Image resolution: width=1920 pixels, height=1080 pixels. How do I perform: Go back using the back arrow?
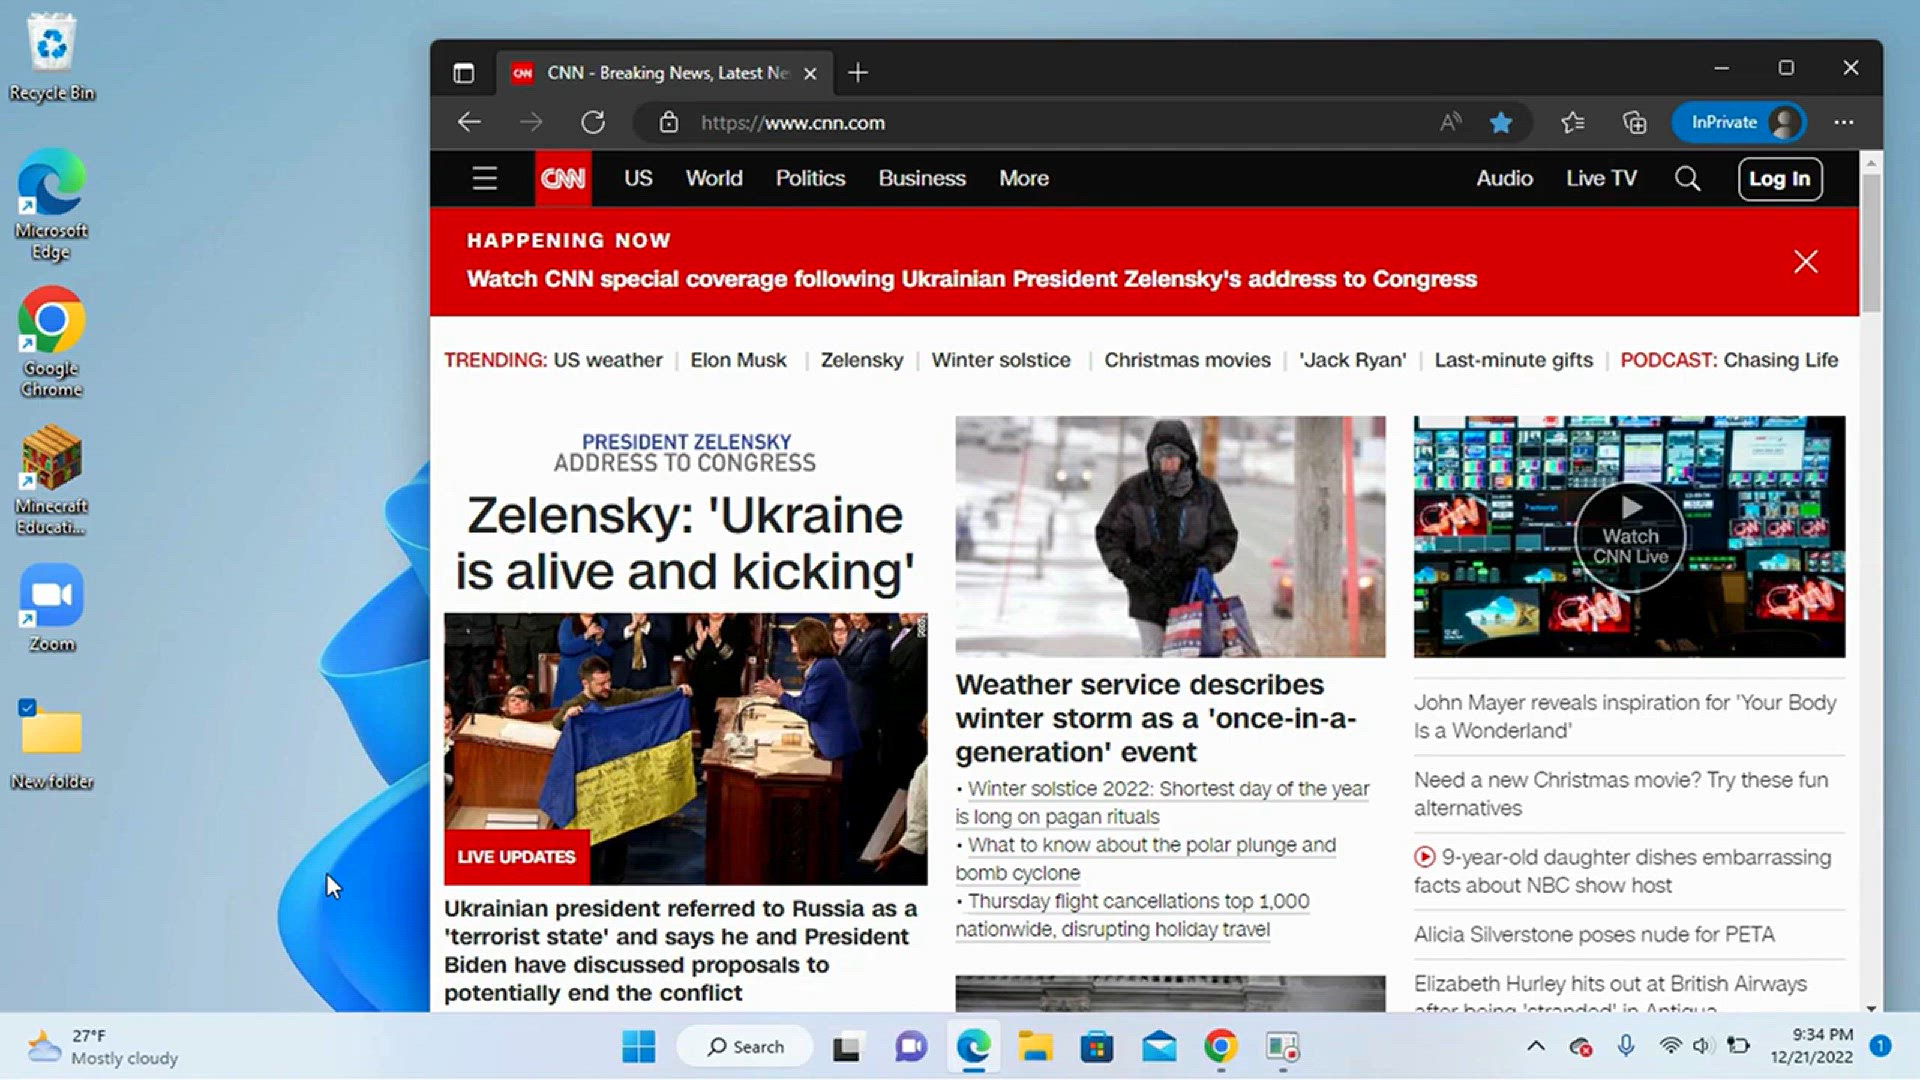click(469, 122)
